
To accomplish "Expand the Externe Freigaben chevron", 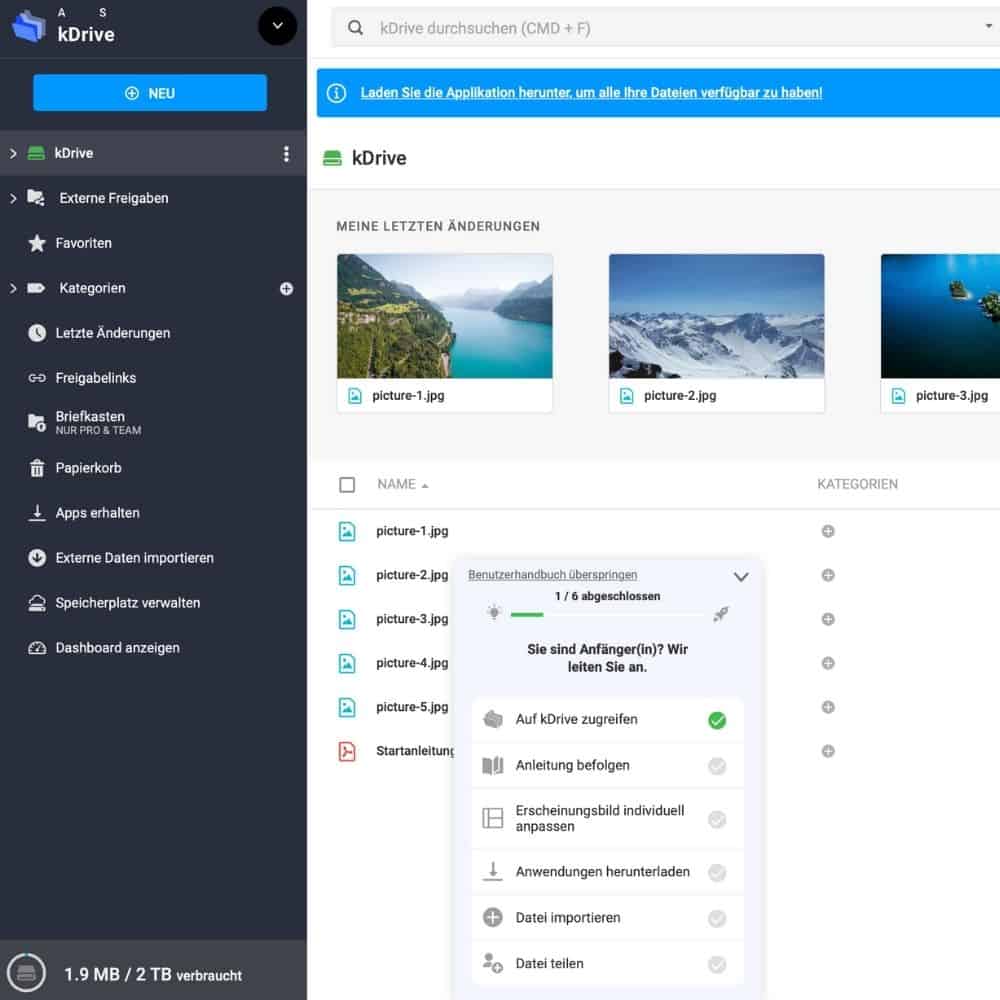I will 13,198.
